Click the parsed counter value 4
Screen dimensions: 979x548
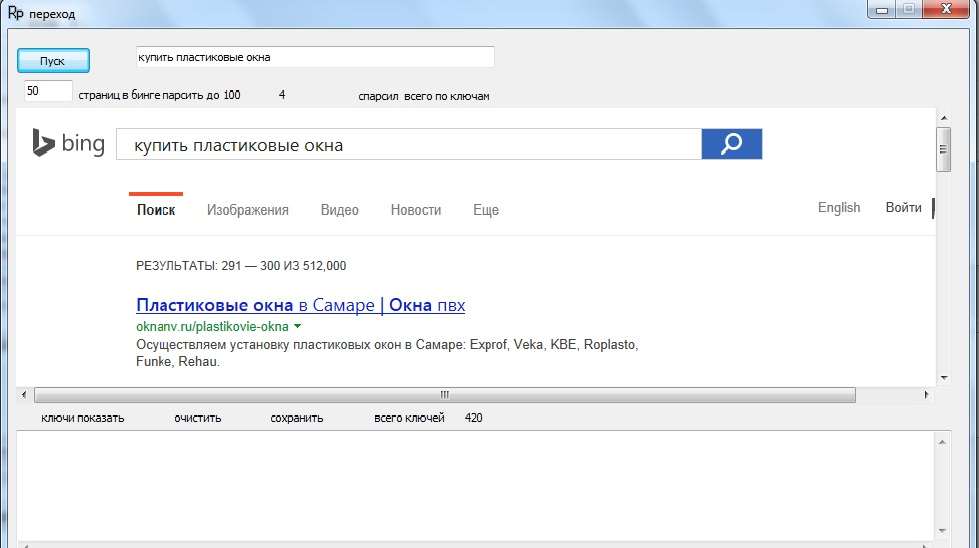[x=282, y=95]
